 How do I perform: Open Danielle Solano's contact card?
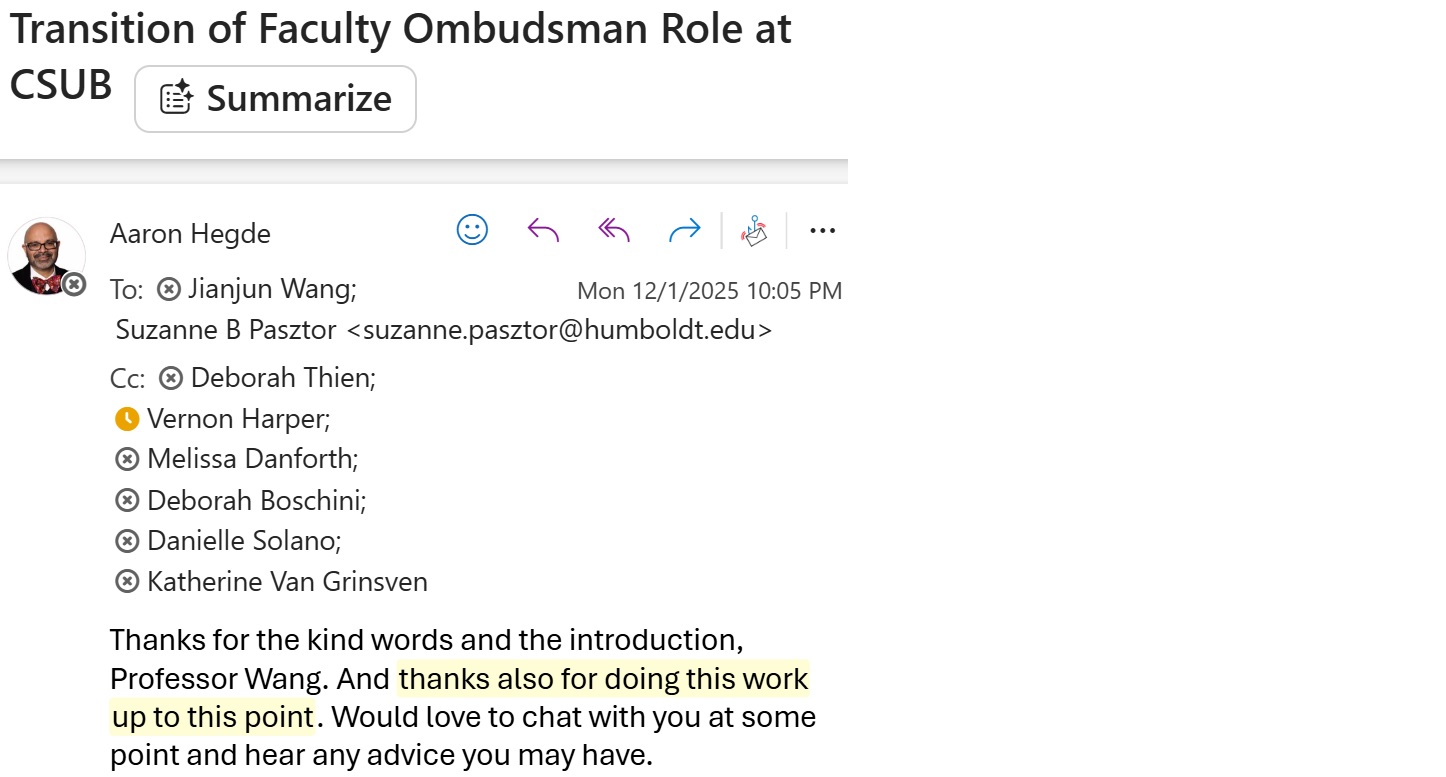point(243,541)
